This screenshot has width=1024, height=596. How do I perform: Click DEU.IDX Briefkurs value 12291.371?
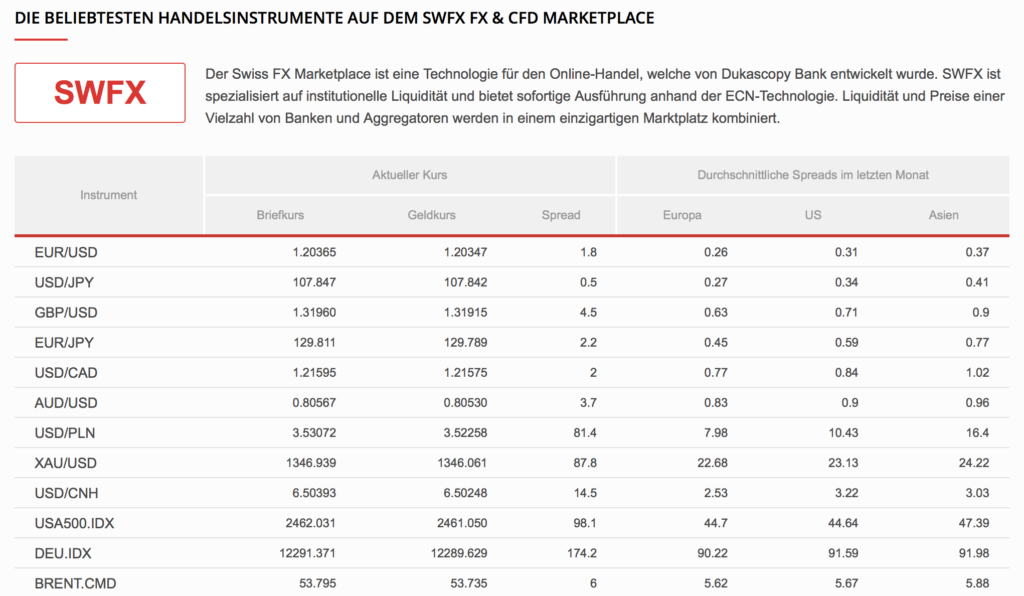tap(308, 552)
